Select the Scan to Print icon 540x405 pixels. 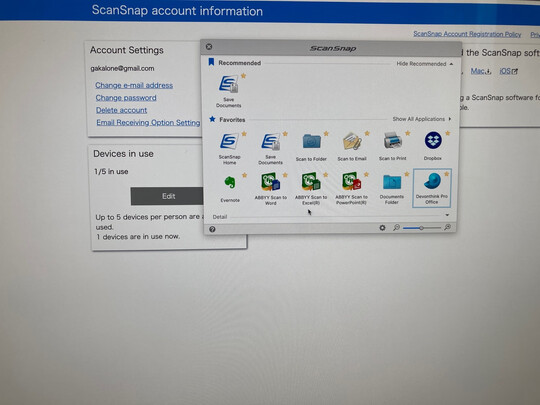tap(393, 141)
